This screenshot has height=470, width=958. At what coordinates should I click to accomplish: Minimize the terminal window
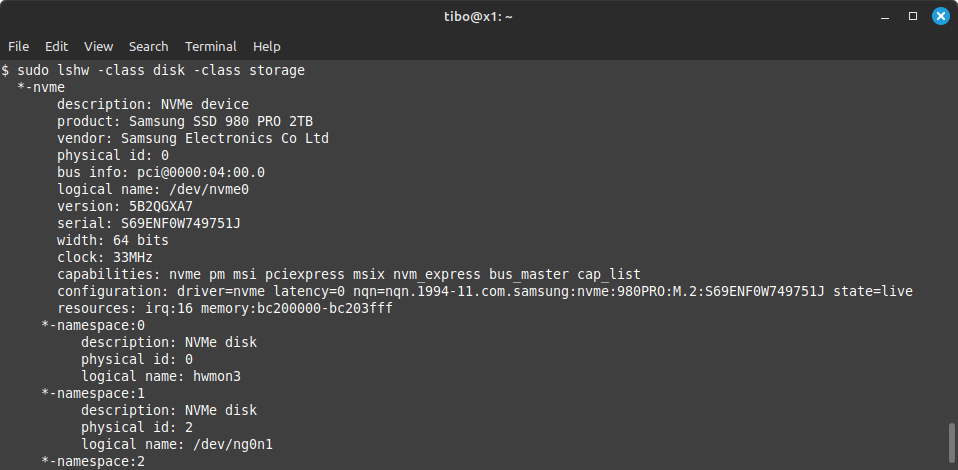[x=886, y=16]
